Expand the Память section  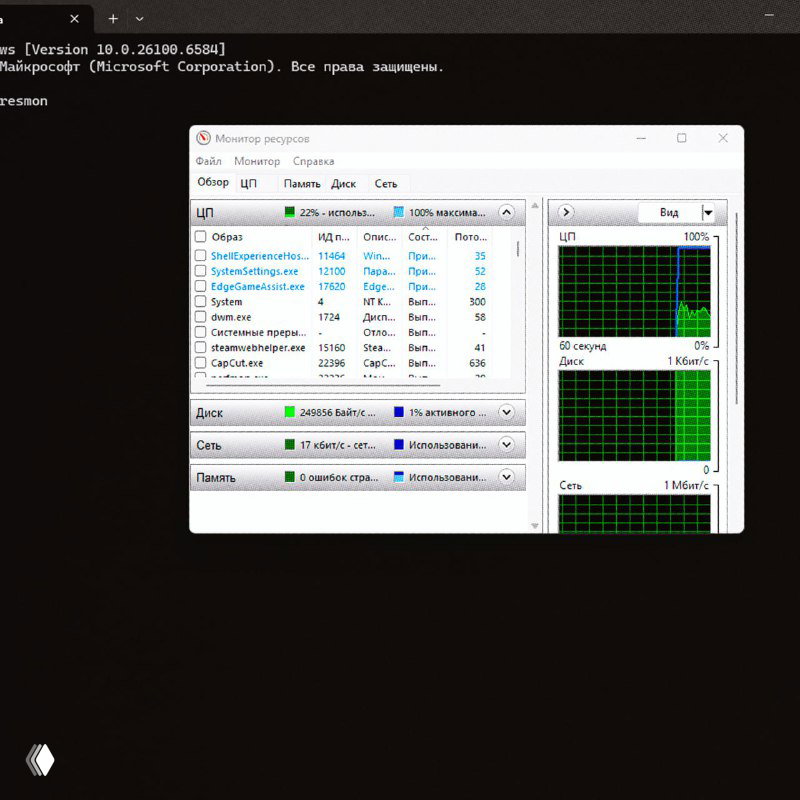coord(507,477)
